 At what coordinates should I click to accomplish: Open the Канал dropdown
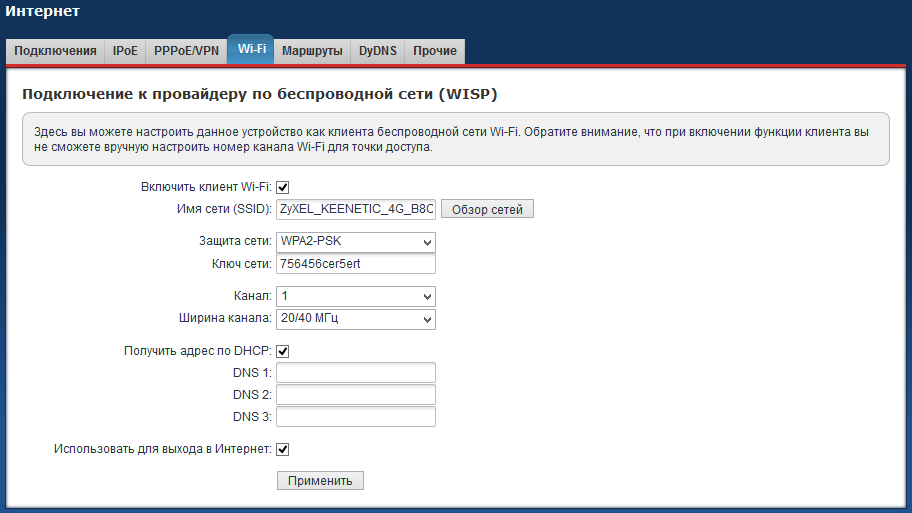point(355,297)
